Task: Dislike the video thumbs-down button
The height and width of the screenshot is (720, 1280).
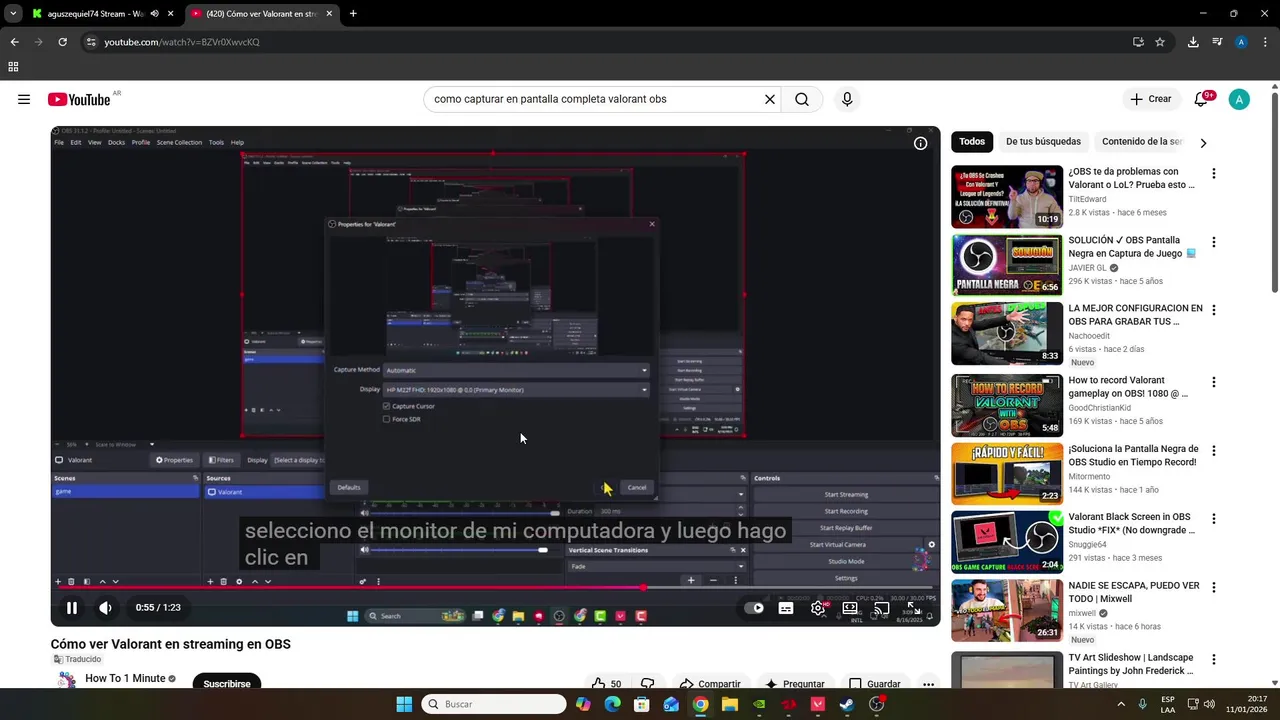Action: pos(647,684)
